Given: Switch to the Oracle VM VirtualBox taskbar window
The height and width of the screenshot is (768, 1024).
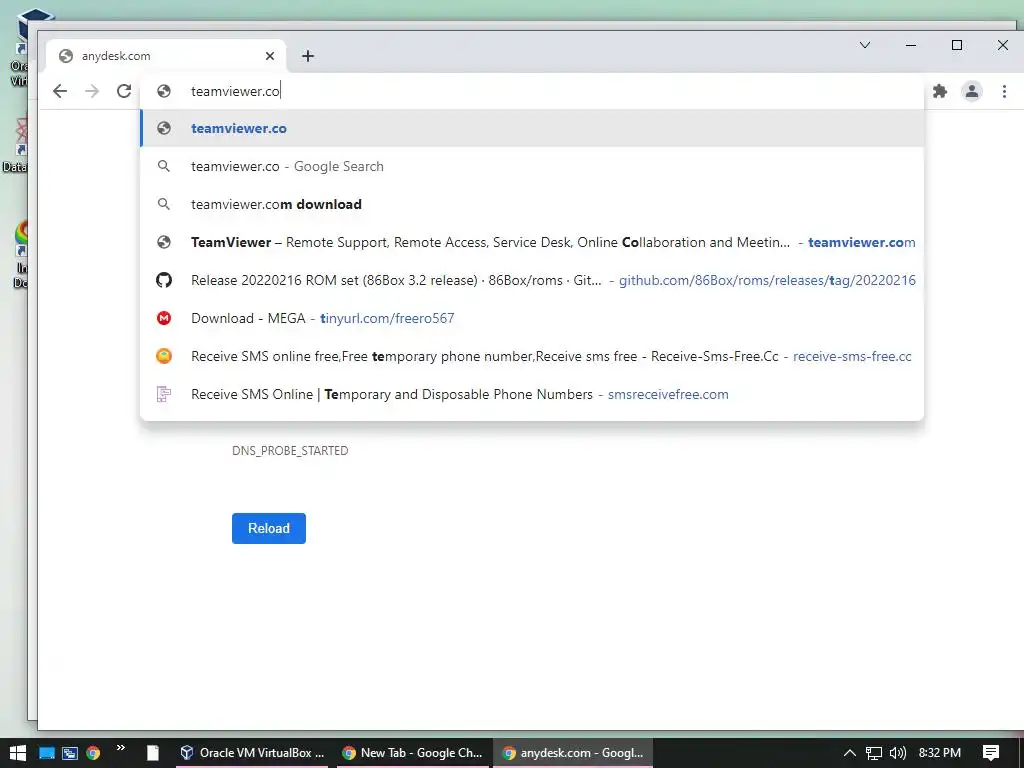Looking at the screenshot, I should pos(252,753).
